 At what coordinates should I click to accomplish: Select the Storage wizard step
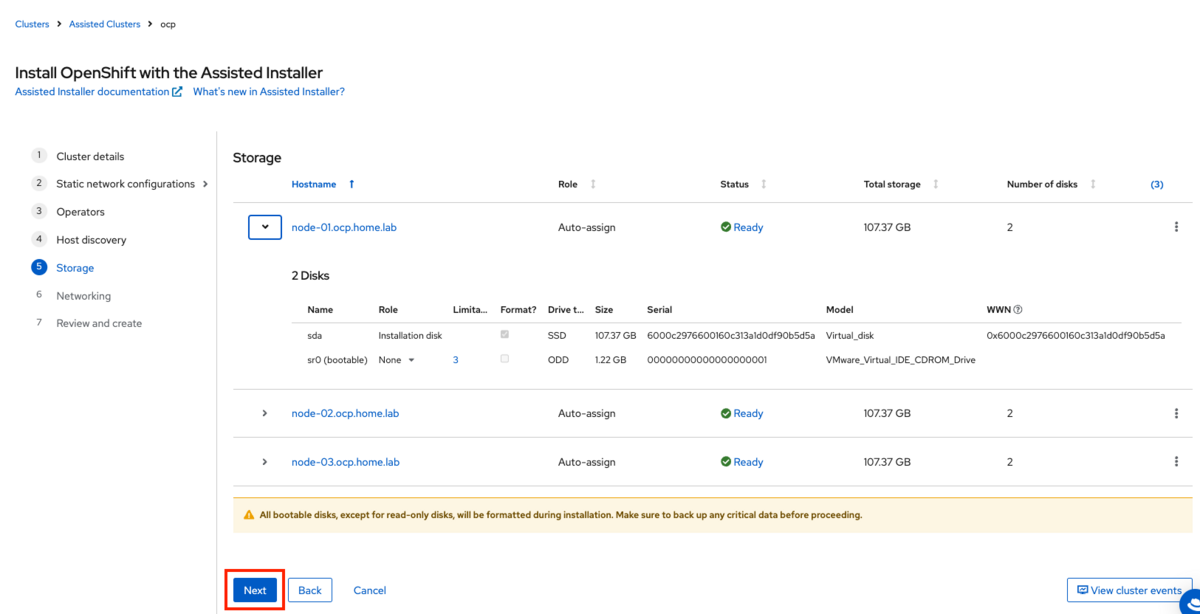[75, 268]
